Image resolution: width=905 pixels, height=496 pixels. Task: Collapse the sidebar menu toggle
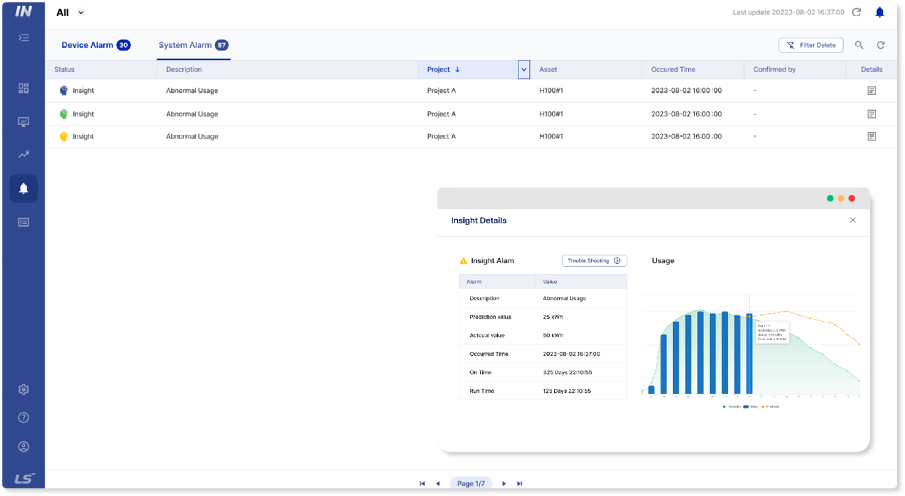[24, 38]
